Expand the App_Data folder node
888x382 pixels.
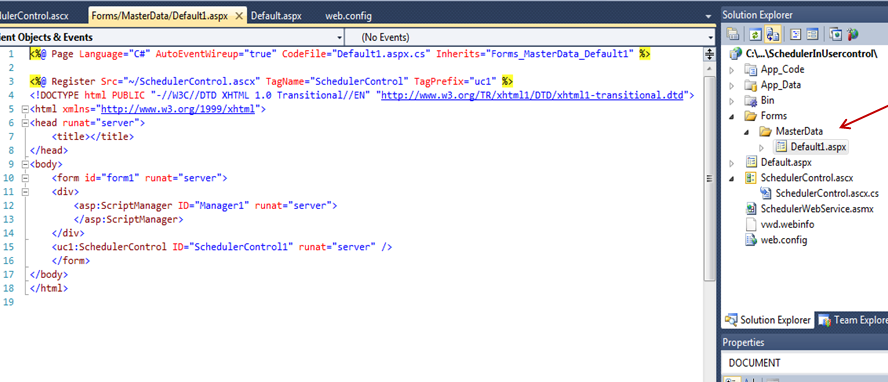point(732,85)
